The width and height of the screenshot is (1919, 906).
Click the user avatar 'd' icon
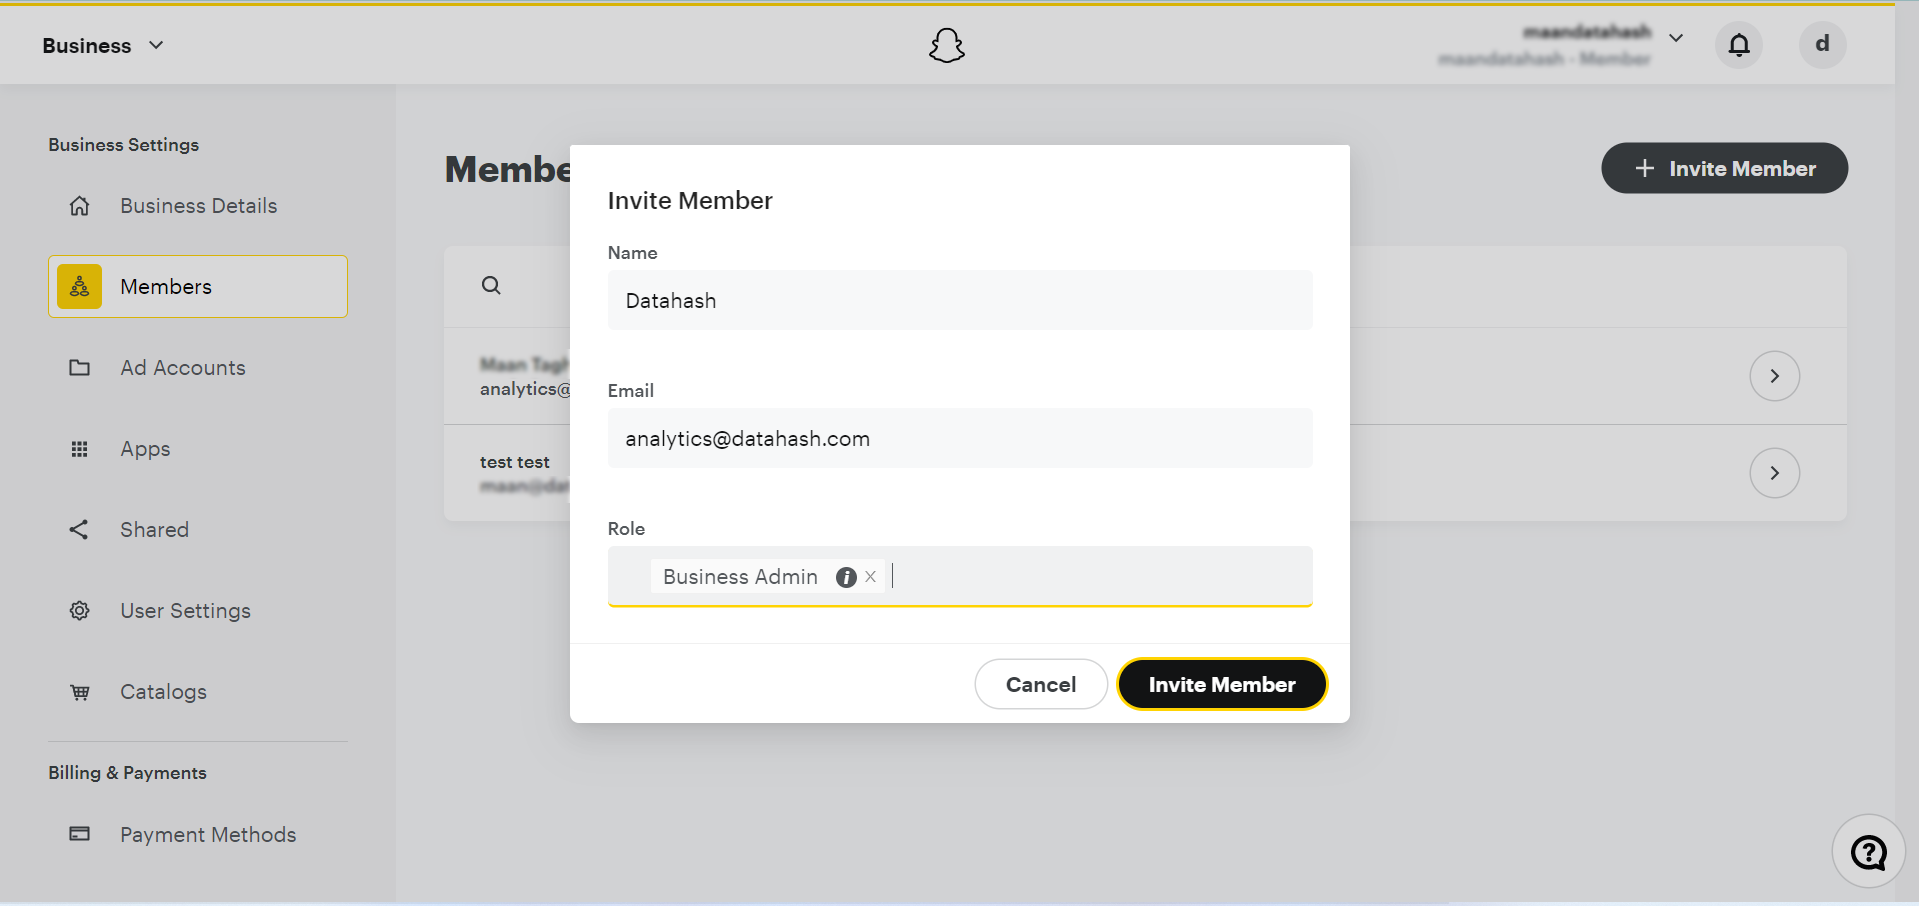pos(1822,45)
